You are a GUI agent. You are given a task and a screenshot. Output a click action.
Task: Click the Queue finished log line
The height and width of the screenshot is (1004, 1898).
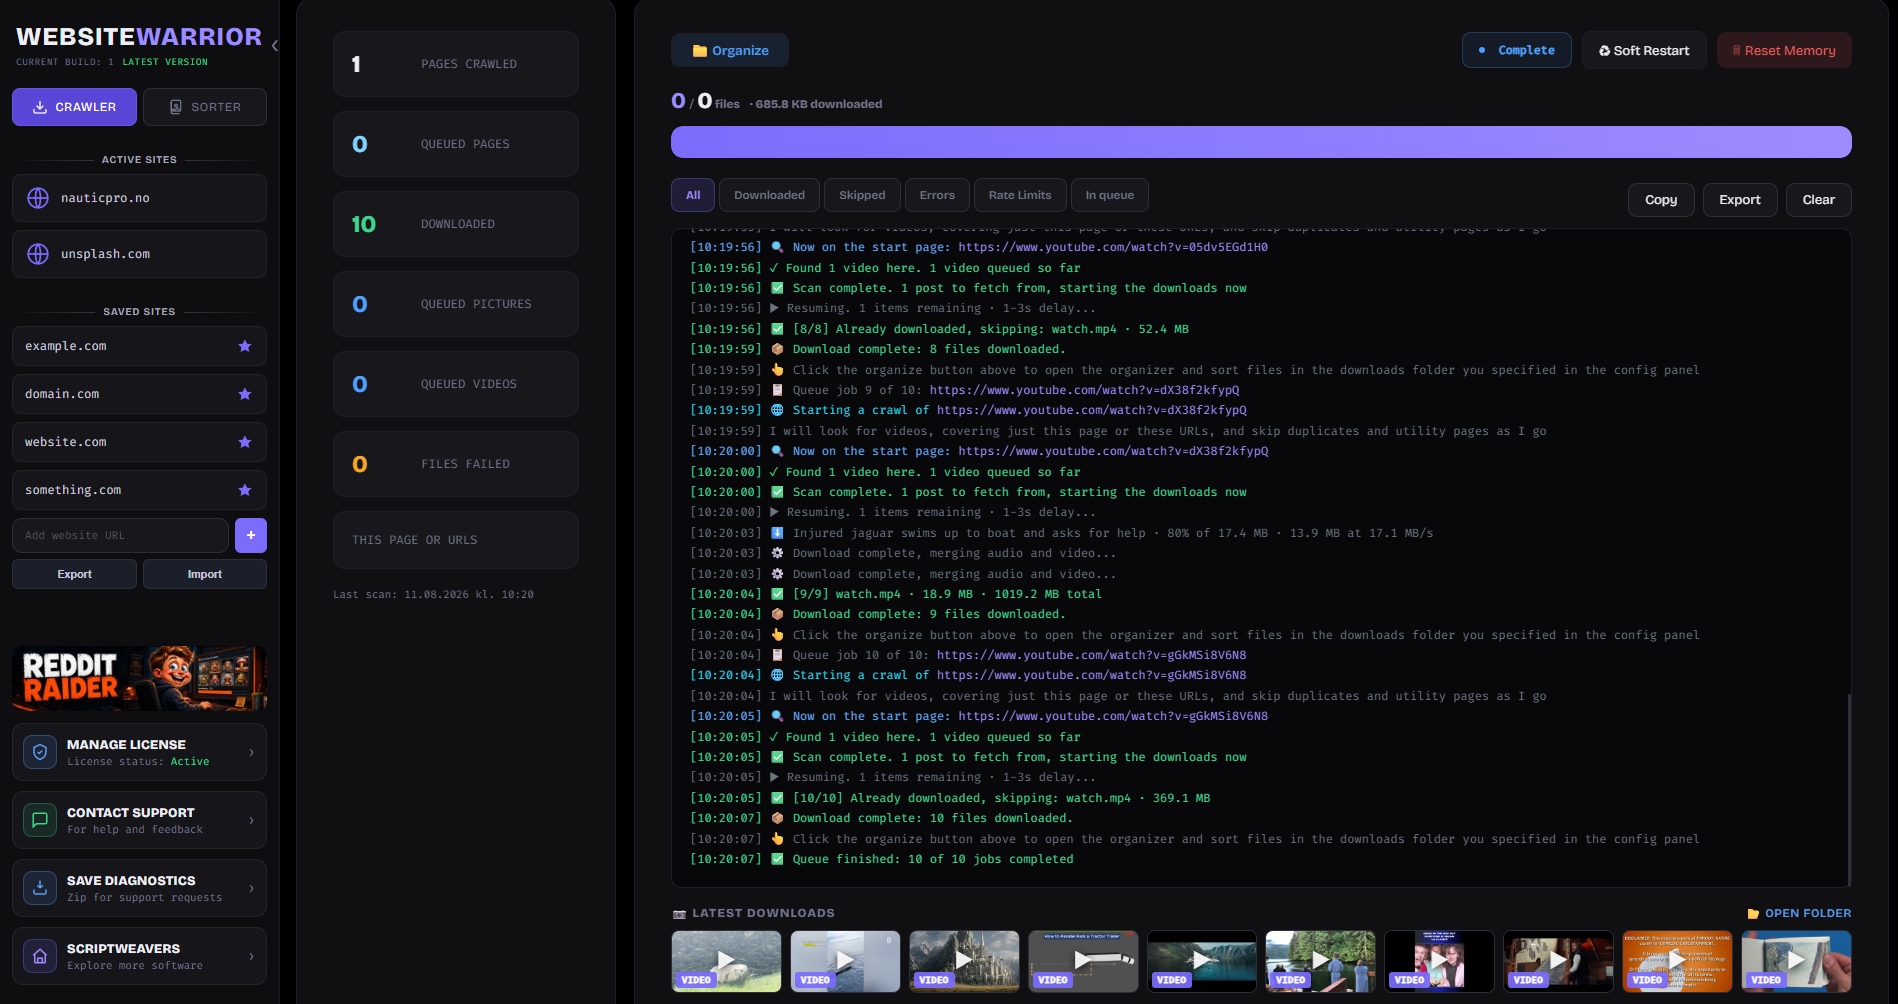881,859
